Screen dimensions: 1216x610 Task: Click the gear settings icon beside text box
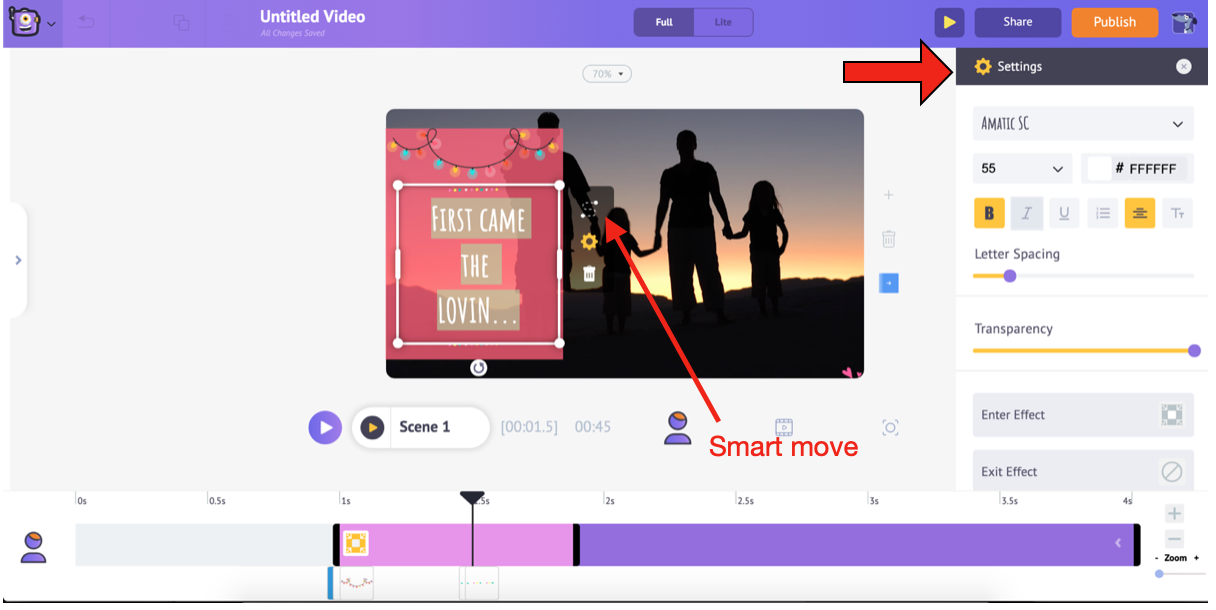(589, 242)
